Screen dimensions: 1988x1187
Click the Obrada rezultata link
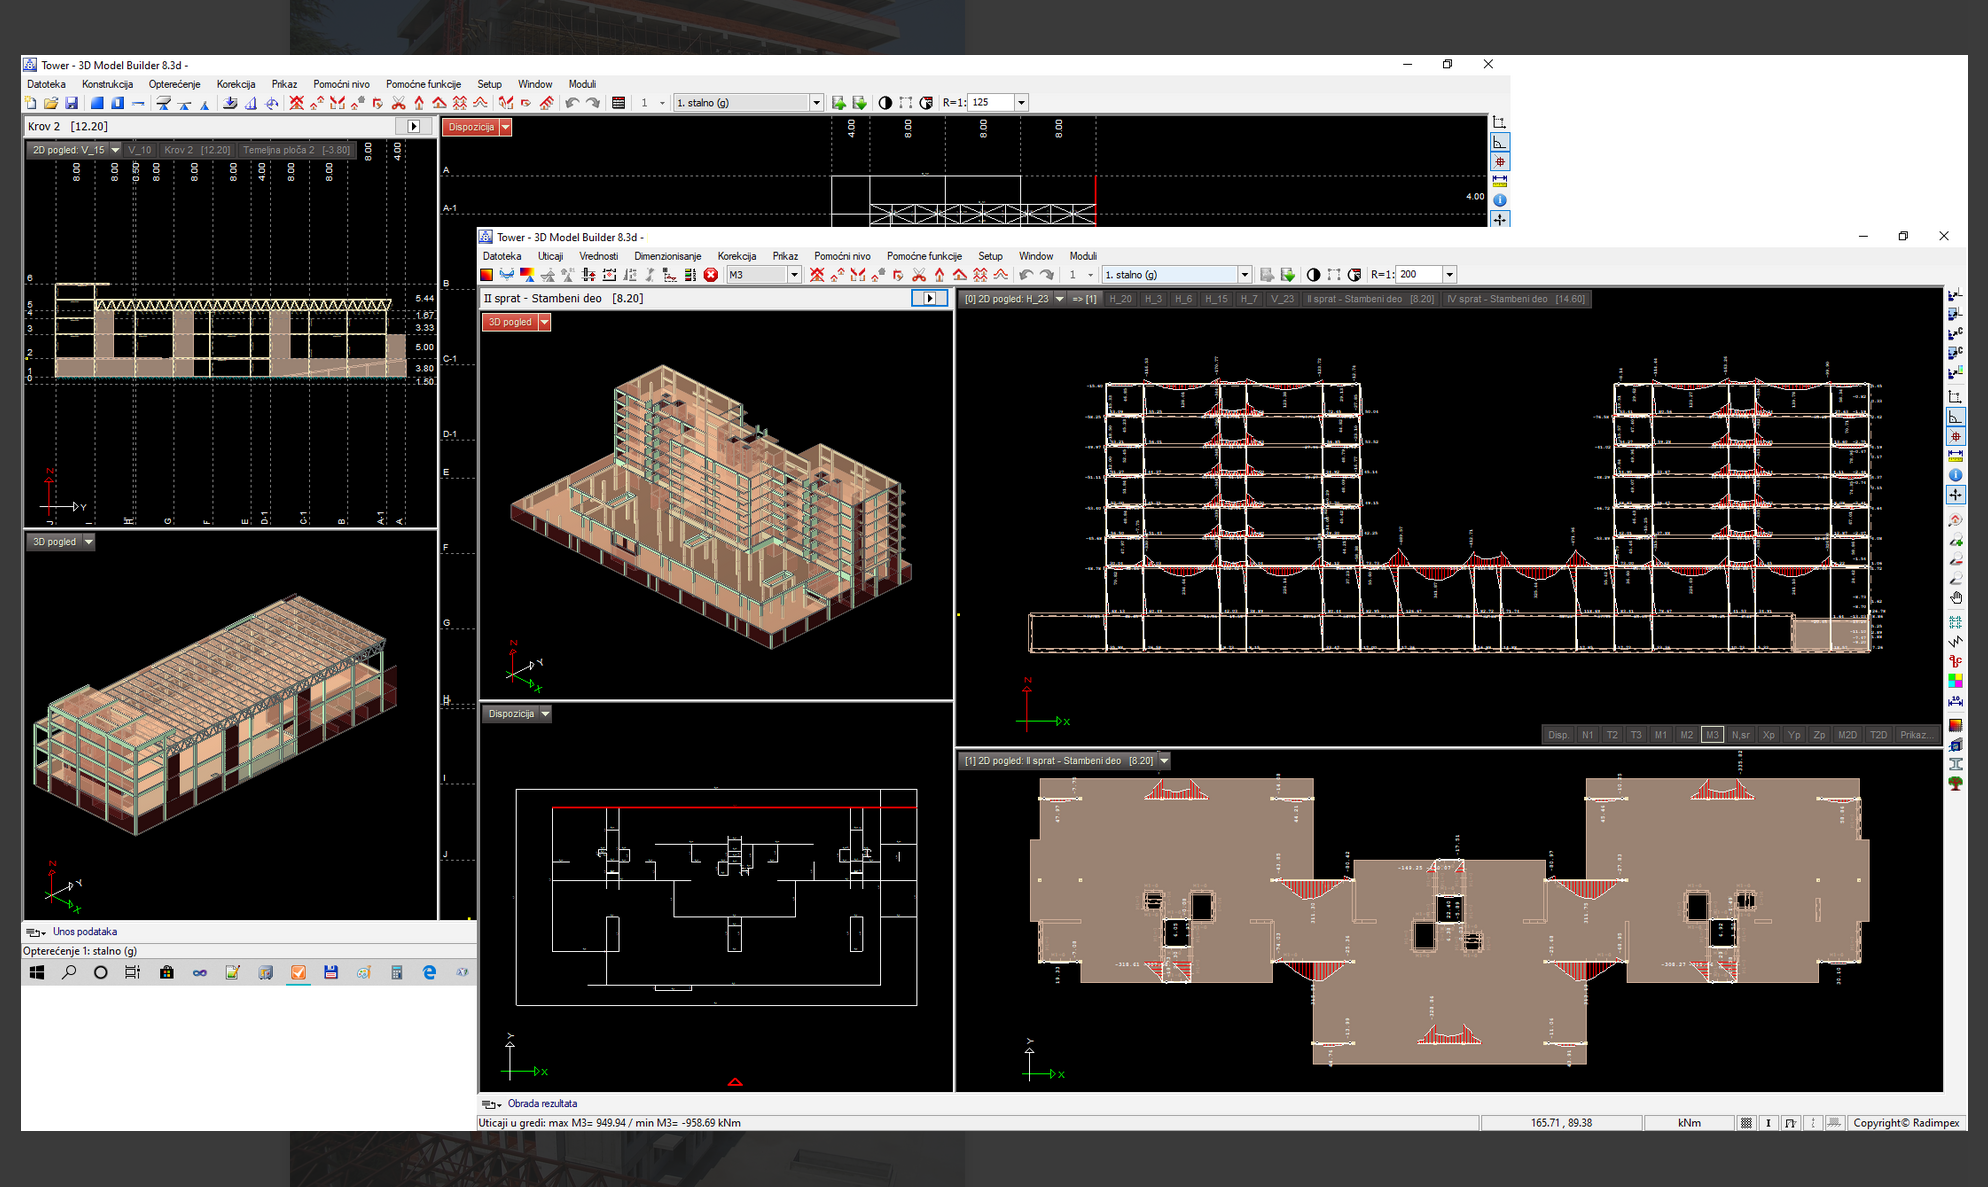pos(542,1104)
